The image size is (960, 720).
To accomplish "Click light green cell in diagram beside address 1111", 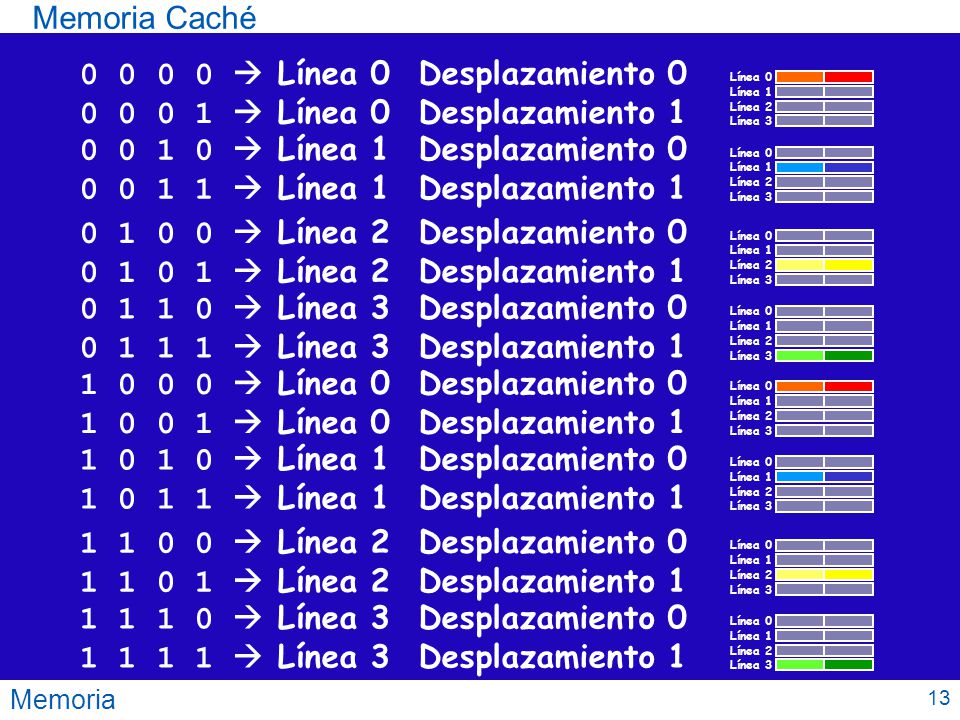I will coord(800,665).
